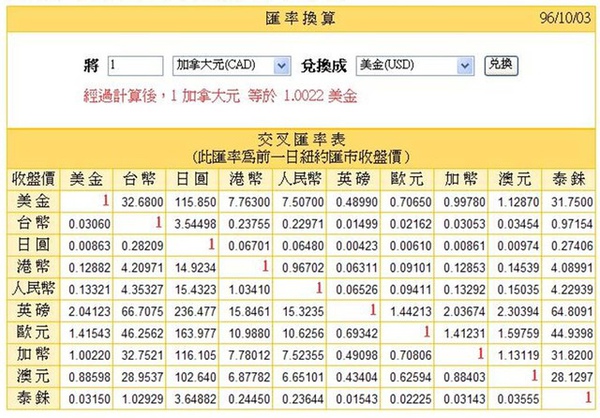Click the 澳元 column header
This screenshot has height=418, width=600.
click(515, 179)
